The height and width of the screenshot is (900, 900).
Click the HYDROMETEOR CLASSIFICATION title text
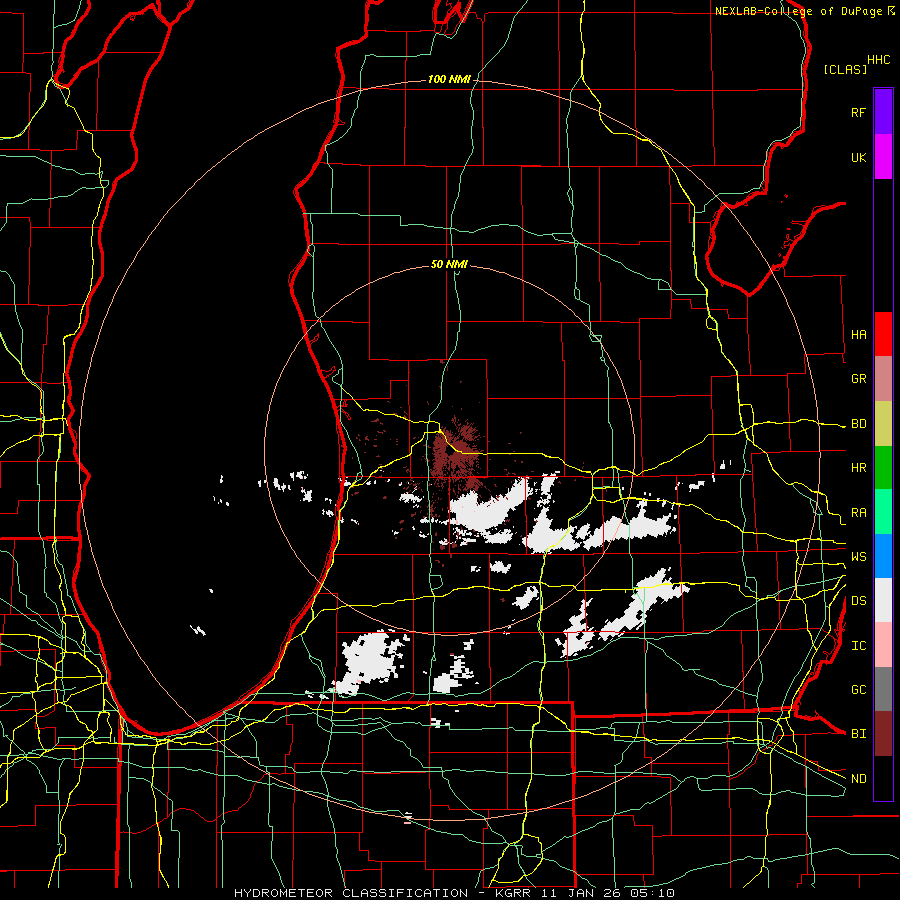pos(351,893)
